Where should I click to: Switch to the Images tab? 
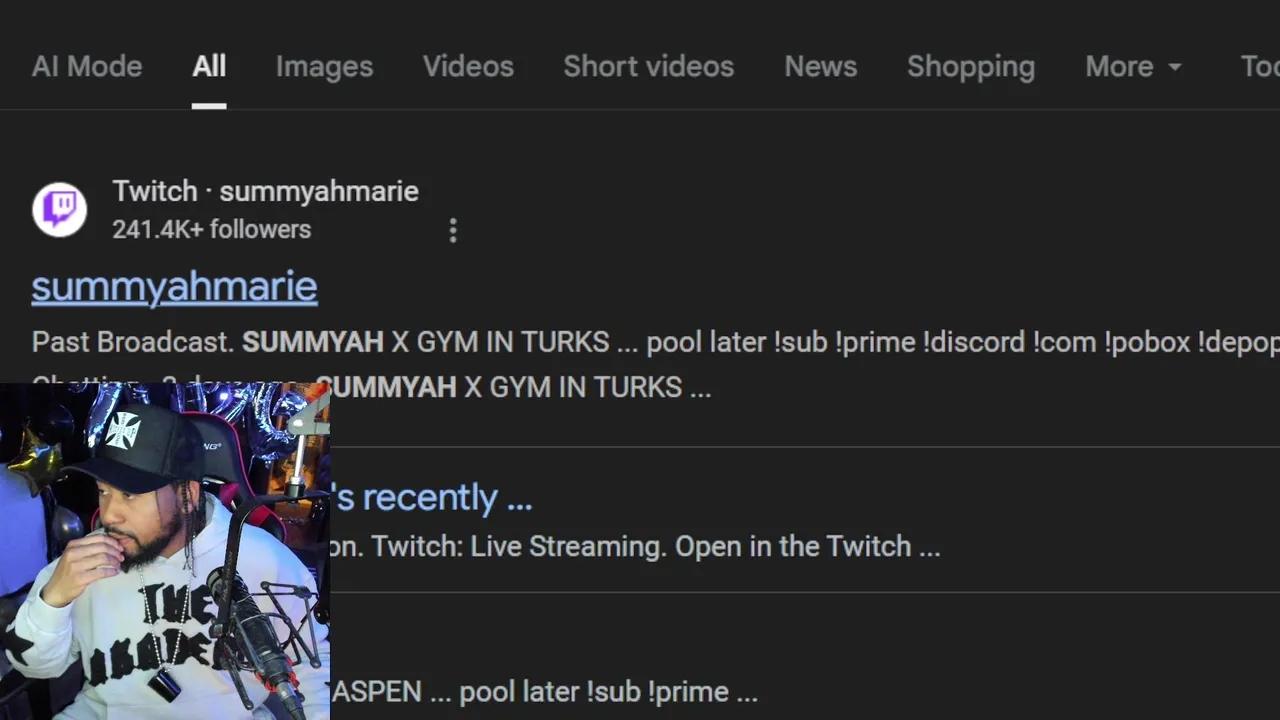(324, 66)
